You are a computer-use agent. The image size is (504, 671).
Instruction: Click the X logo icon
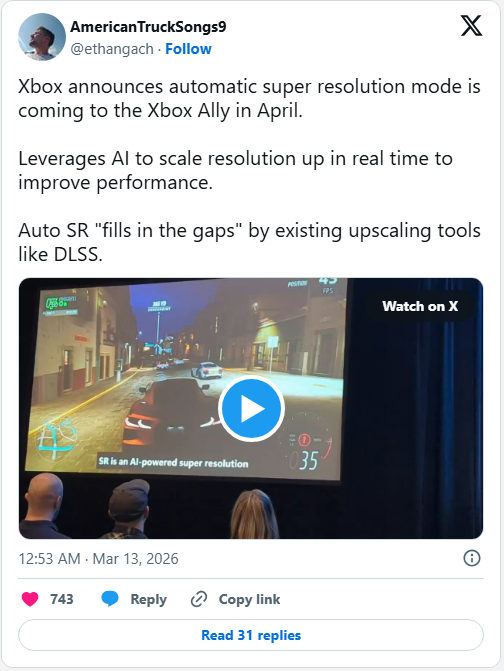(471, 26)
